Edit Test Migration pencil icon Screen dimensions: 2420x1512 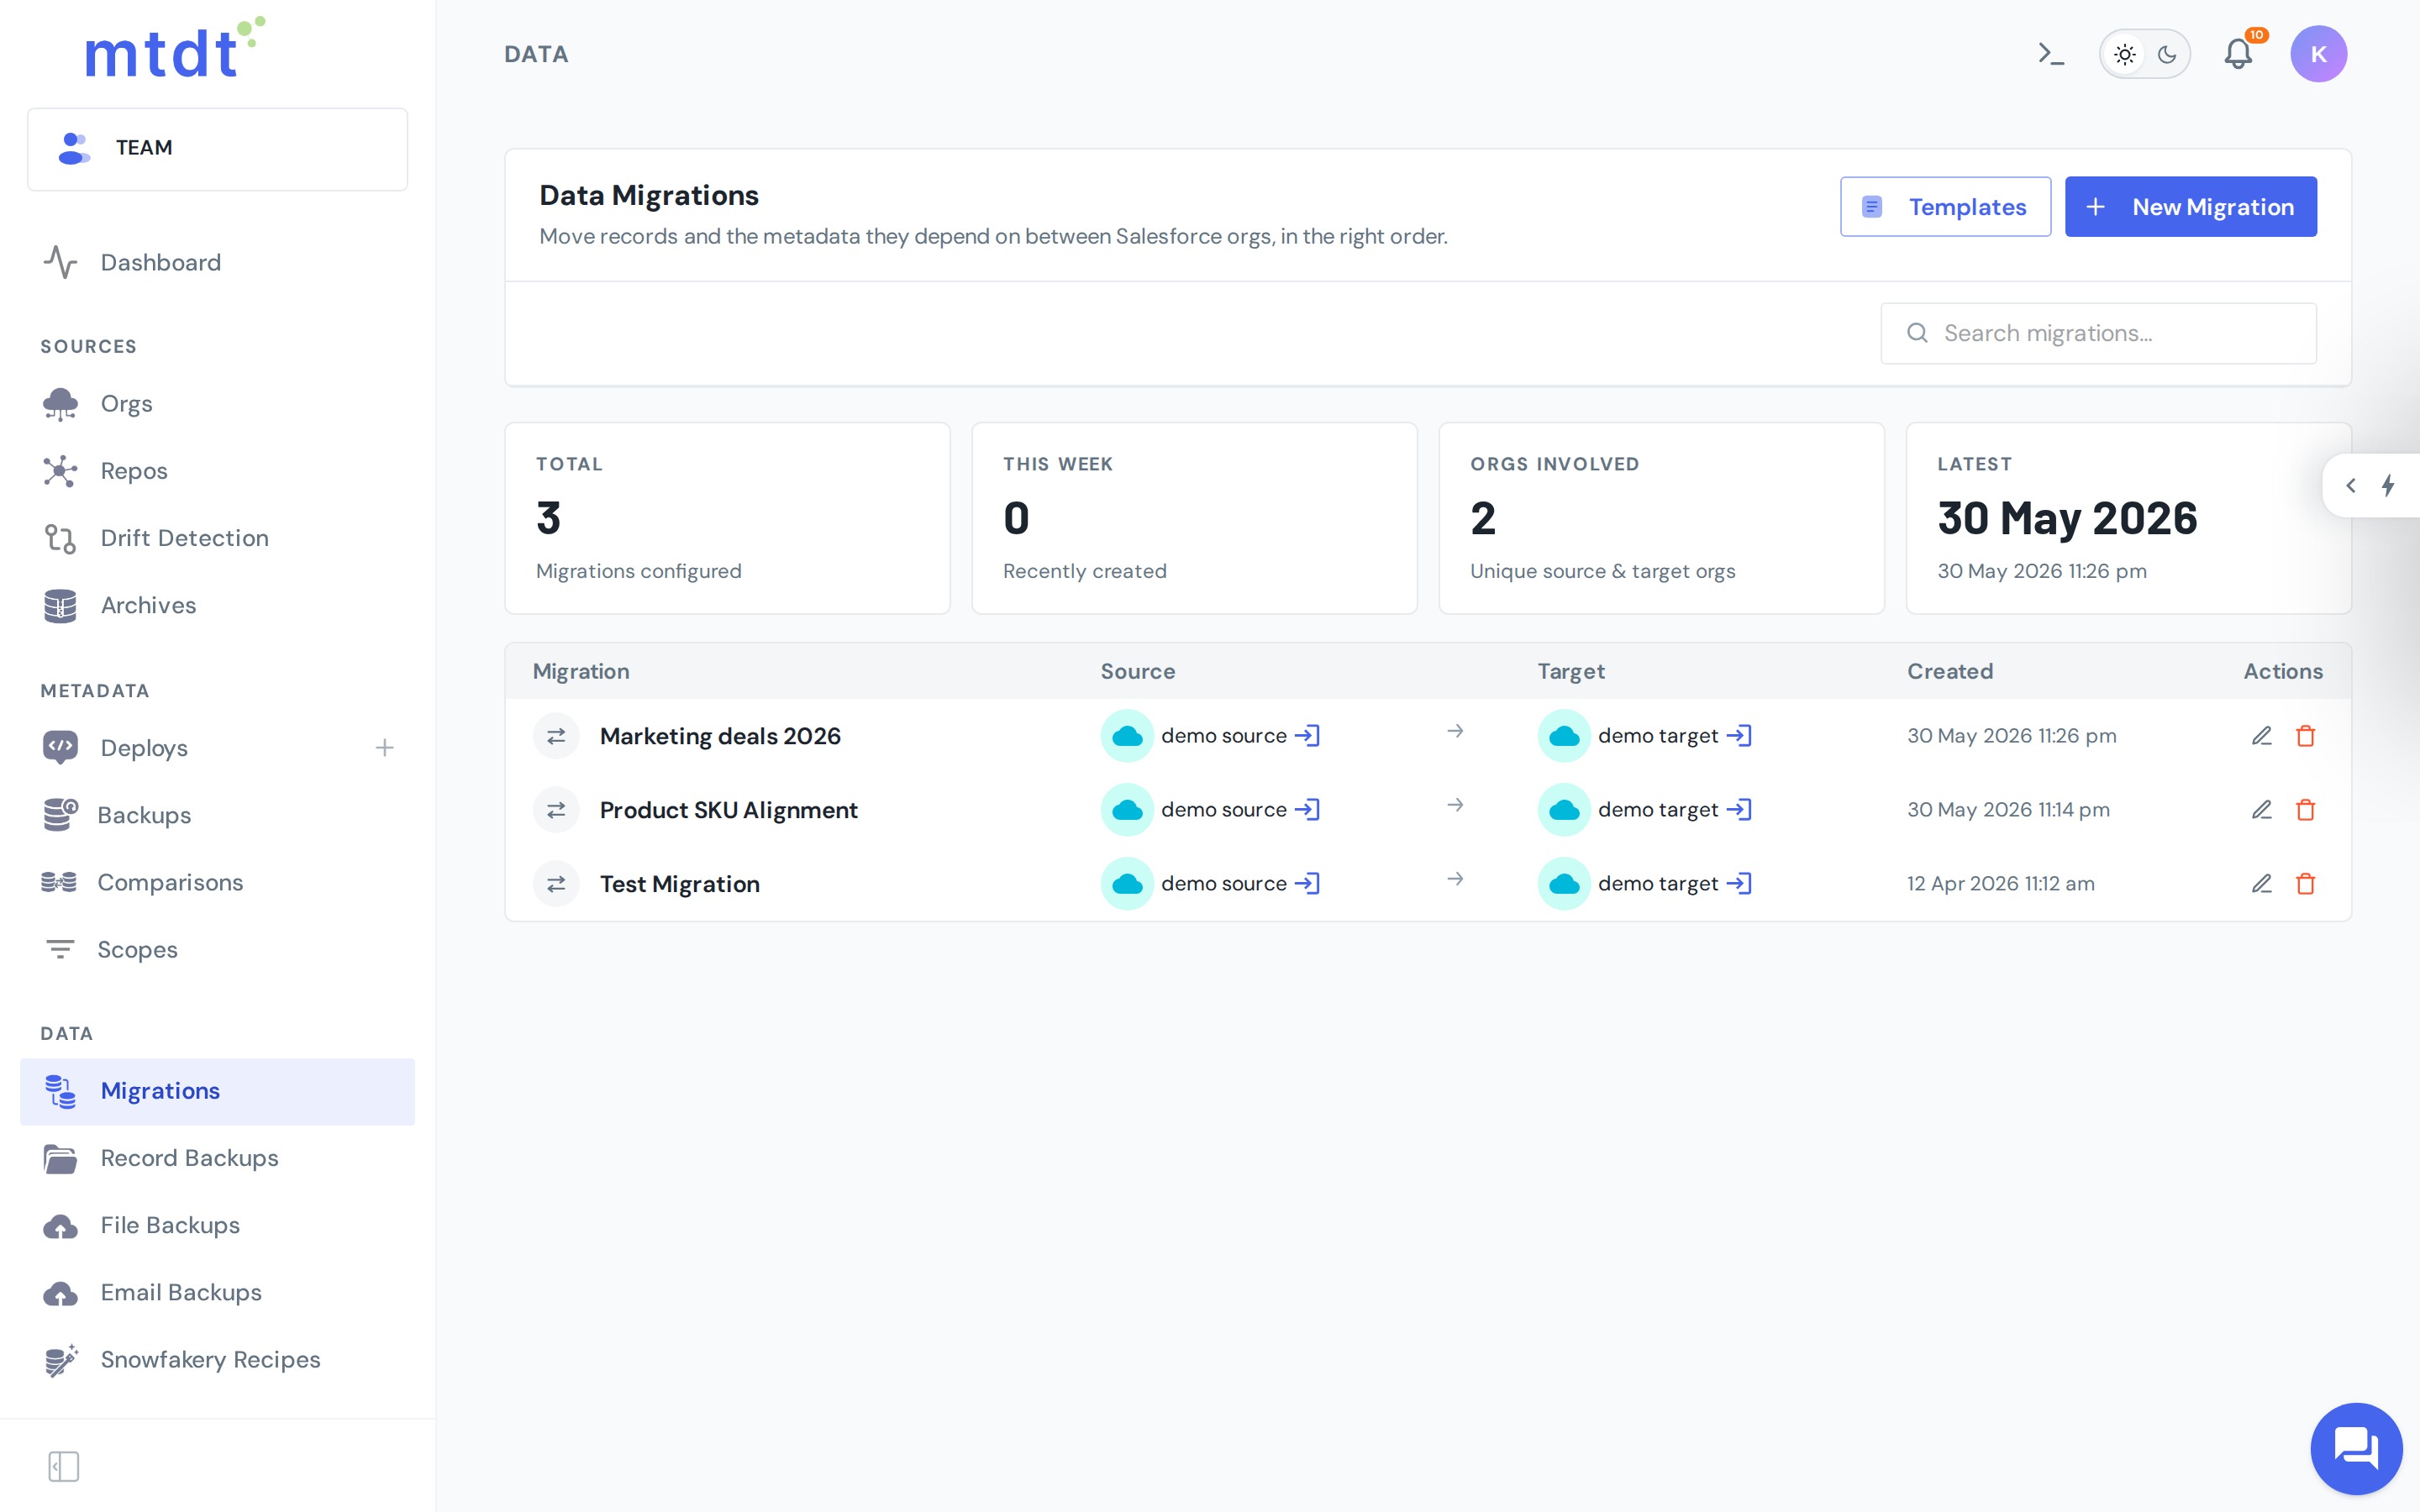[x=2261, y=884]
